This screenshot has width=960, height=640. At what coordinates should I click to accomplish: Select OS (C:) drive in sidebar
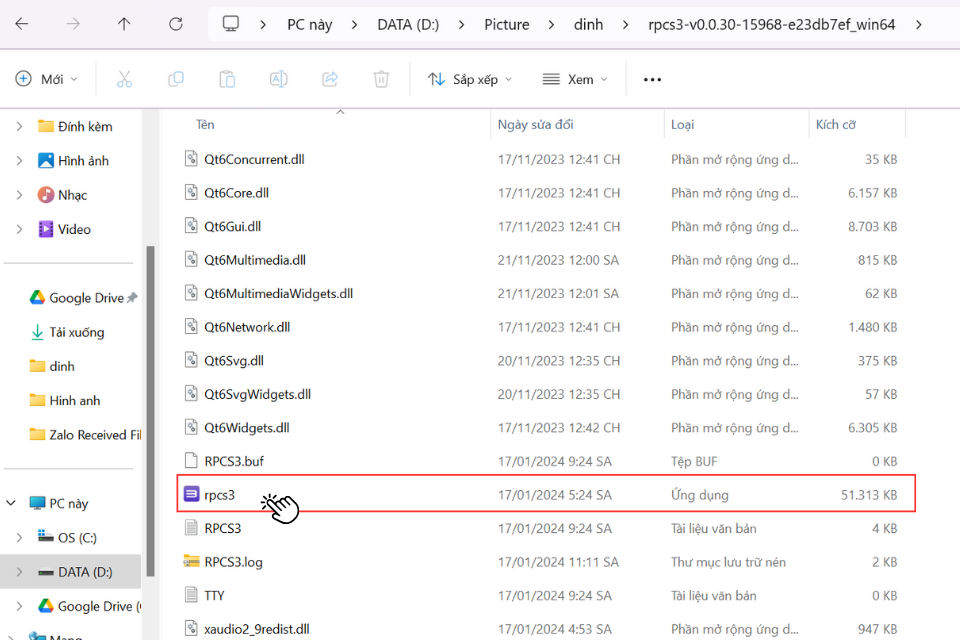(x=67, y=538)
